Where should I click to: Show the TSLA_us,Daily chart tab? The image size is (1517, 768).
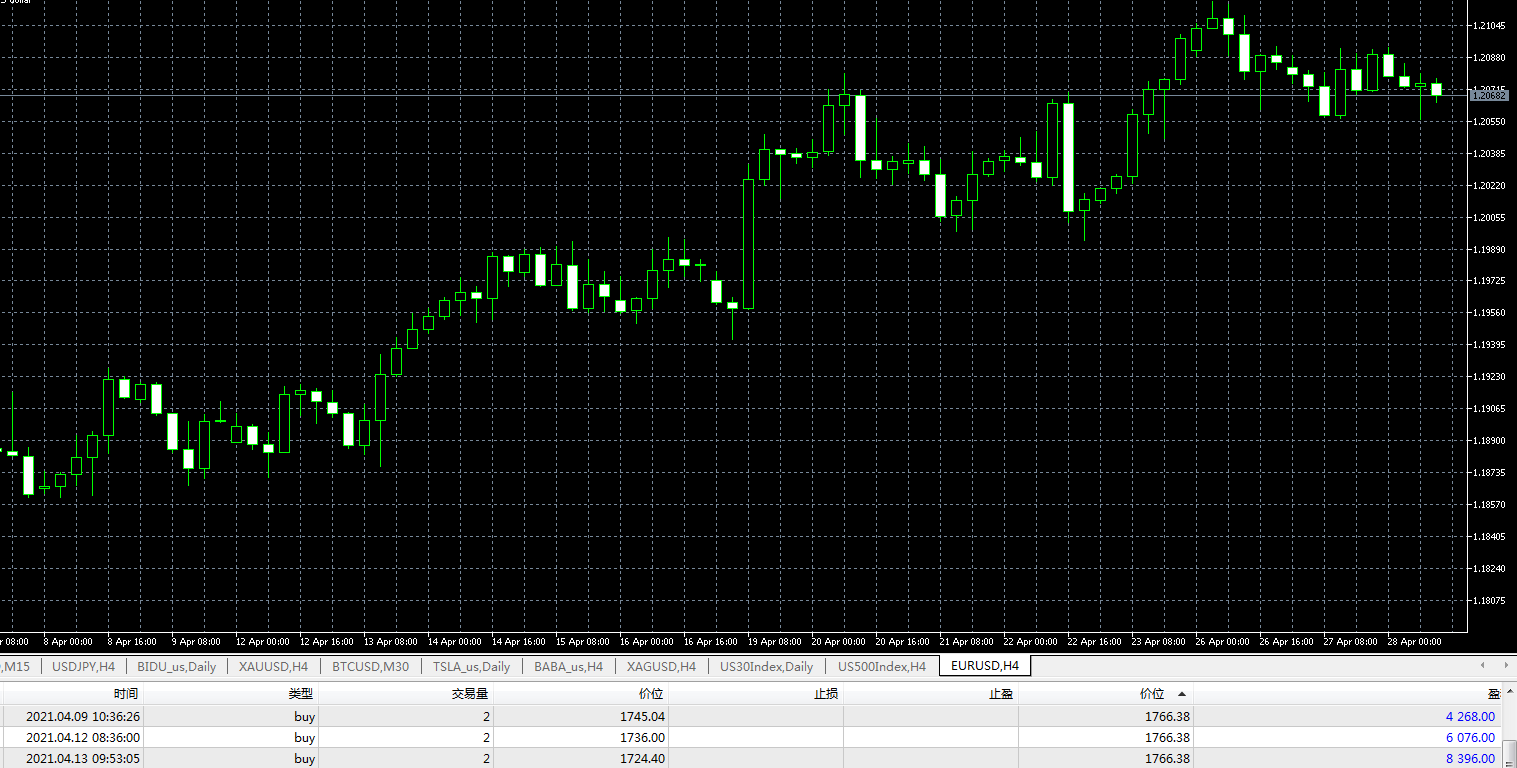coord(471,666)
